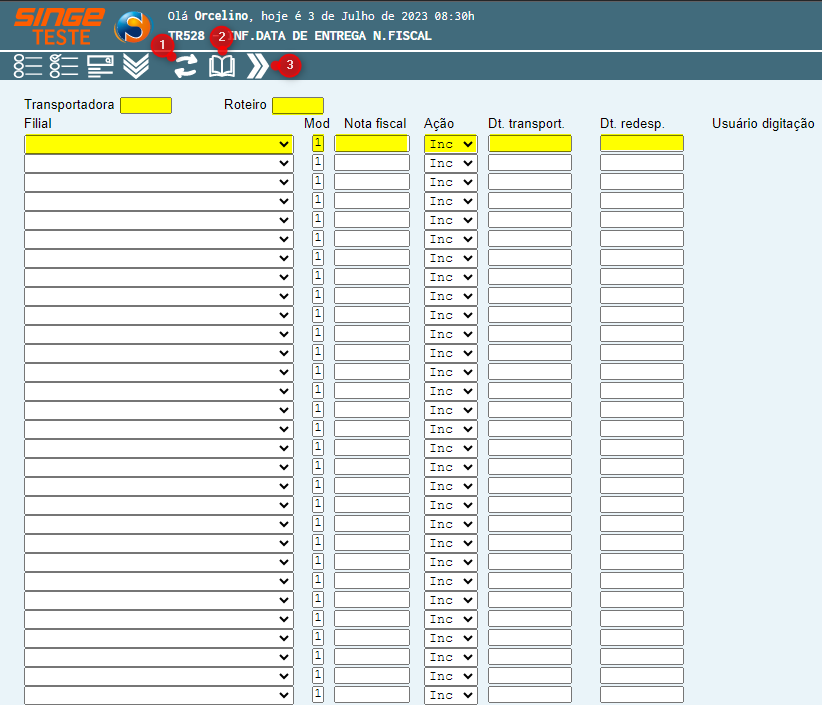Image resolution: width=822 pixels, height=705 pixels.
Task: Click second row Nota fiscal field
Action: pyautogui.click(x=371, y=163)
